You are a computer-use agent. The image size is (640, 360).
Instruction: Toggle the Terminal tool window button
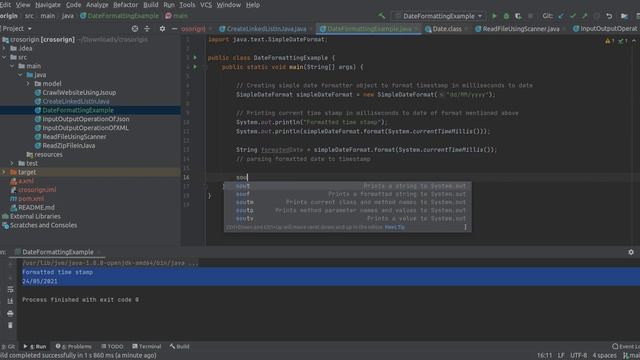147,347
